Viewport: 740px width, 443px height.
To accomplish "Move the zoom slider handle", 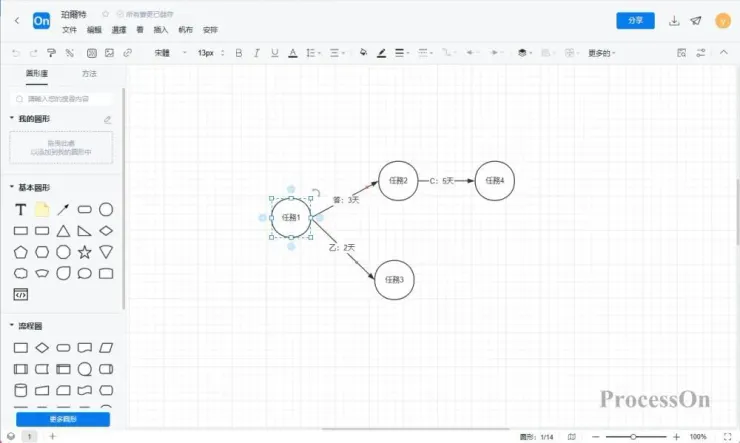I will (633, 437).
